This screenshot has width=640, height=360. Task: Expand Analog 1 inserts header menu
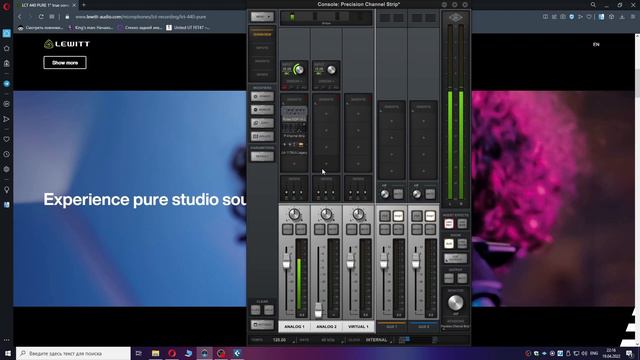(294, 99)
